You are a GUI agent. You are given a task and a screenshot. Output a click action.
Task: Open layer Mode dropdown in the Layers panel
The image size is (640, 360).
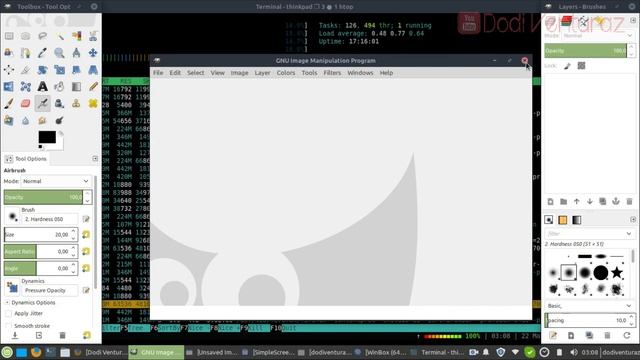[x=598, y=36]
